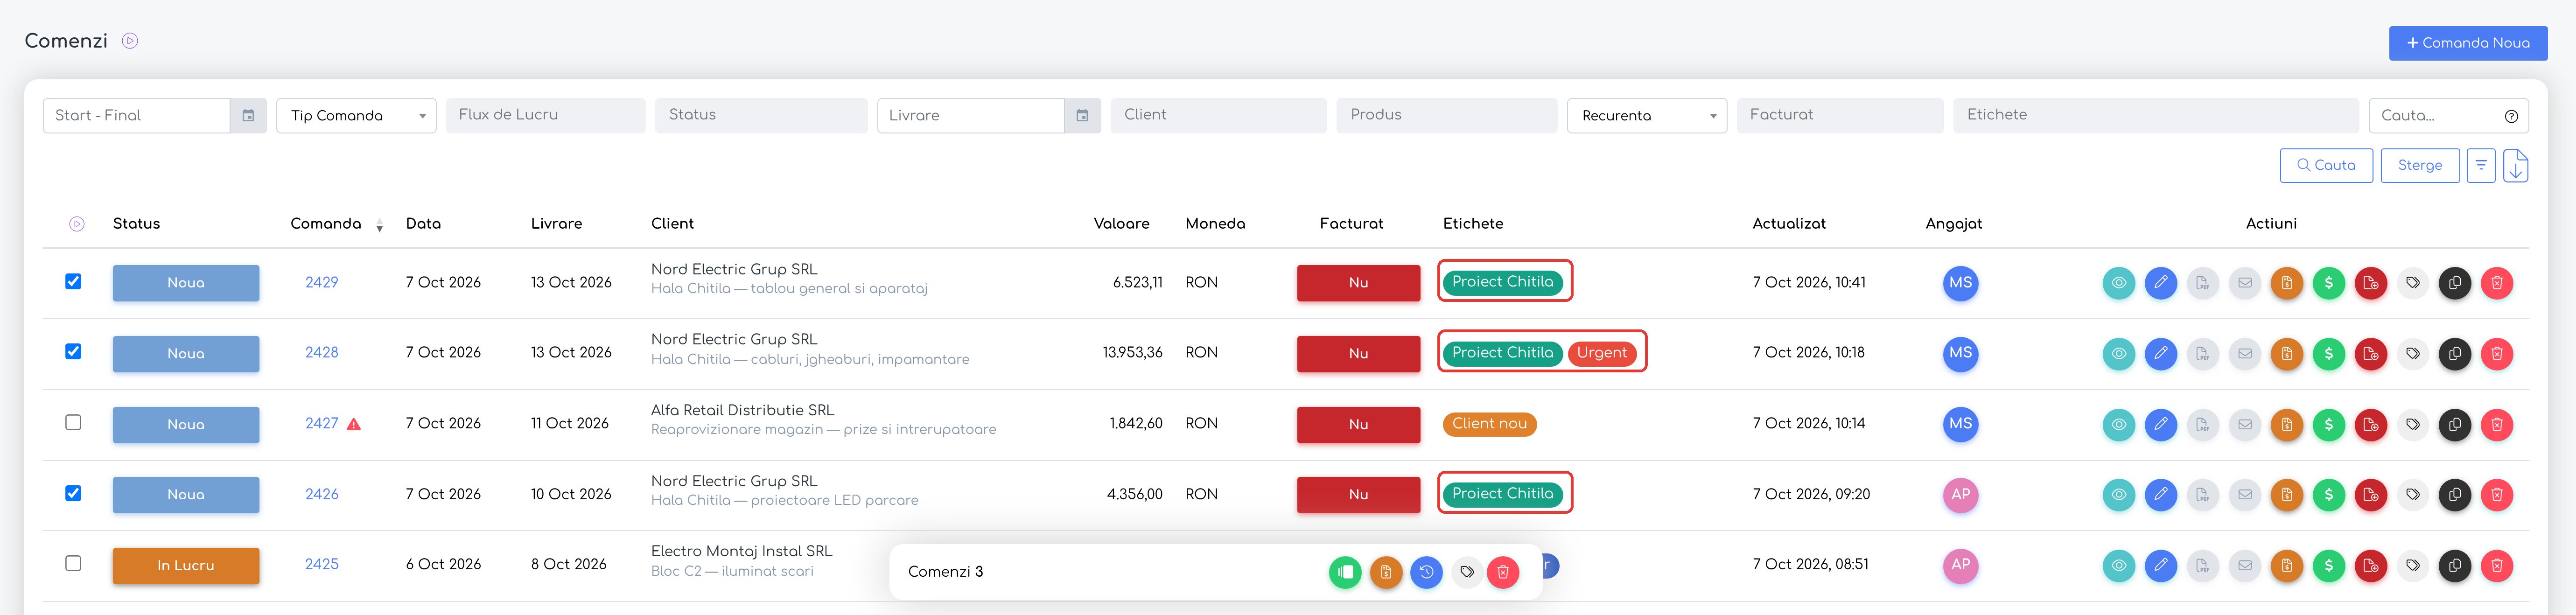Open Status filter selector
Viewport: 2576px width, 615px height.
pos(761,116)
